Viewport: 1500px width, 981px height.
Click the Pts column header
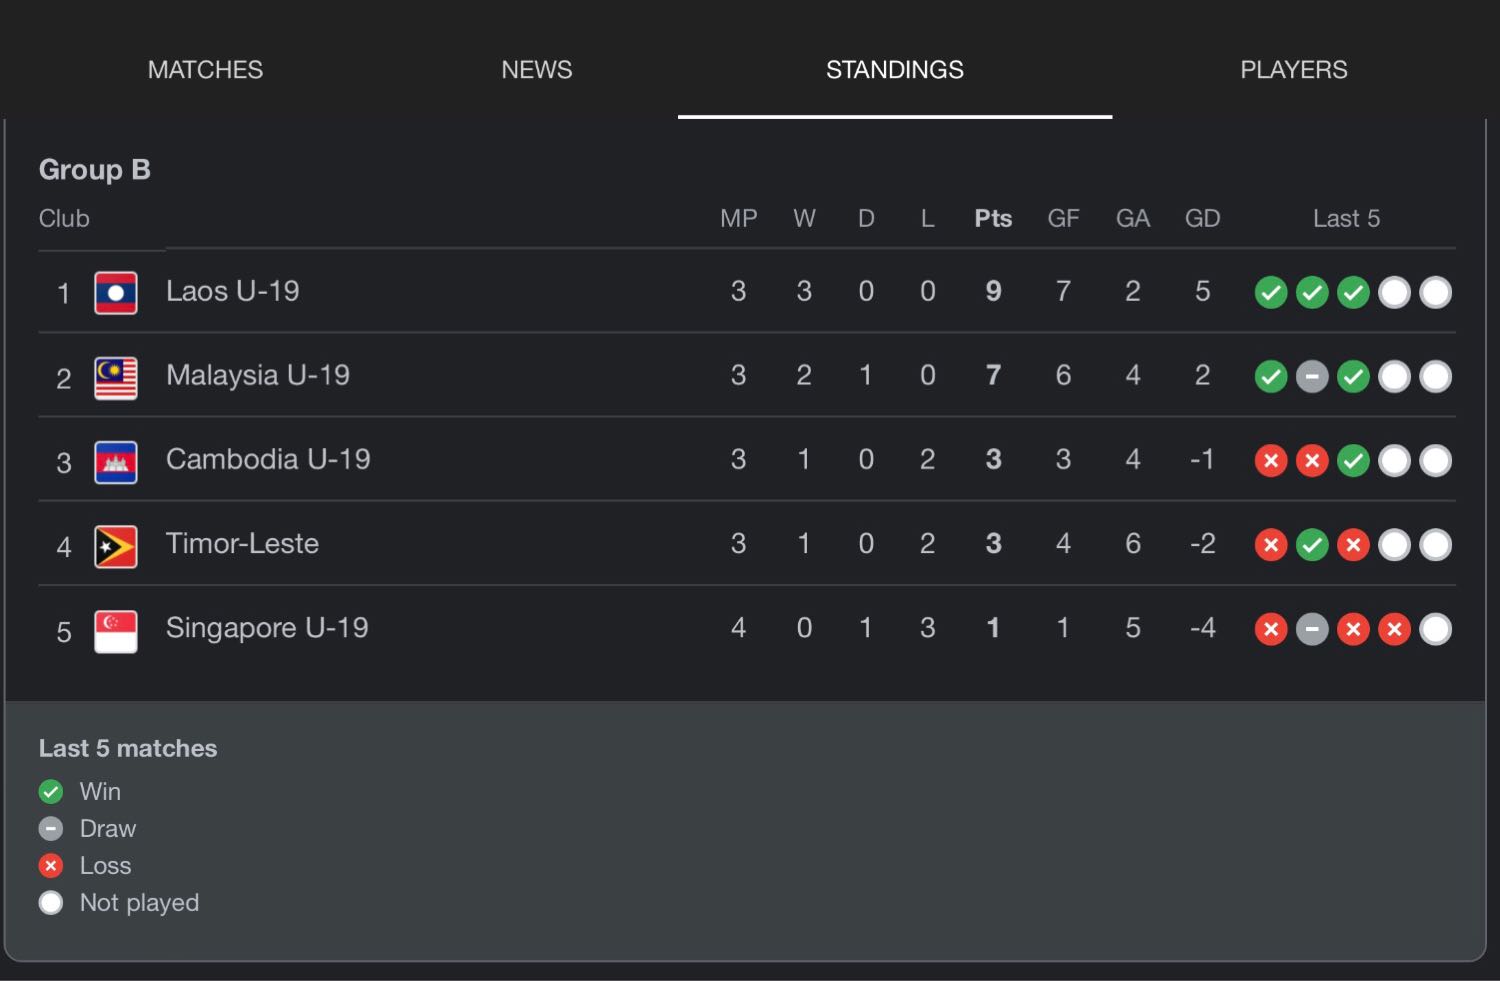click(x=993, y=219)
